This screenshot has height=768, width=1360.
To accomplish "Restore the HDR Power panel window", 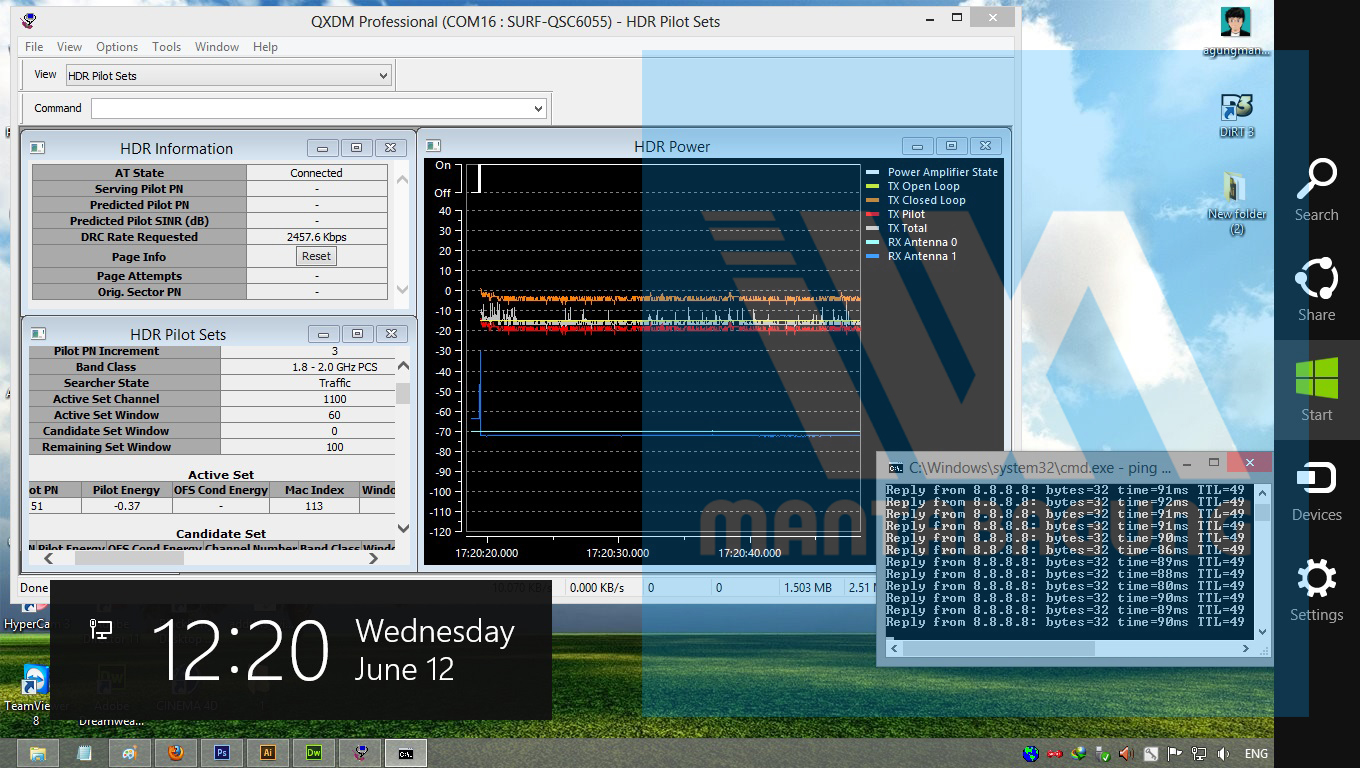I will point(951,146).
